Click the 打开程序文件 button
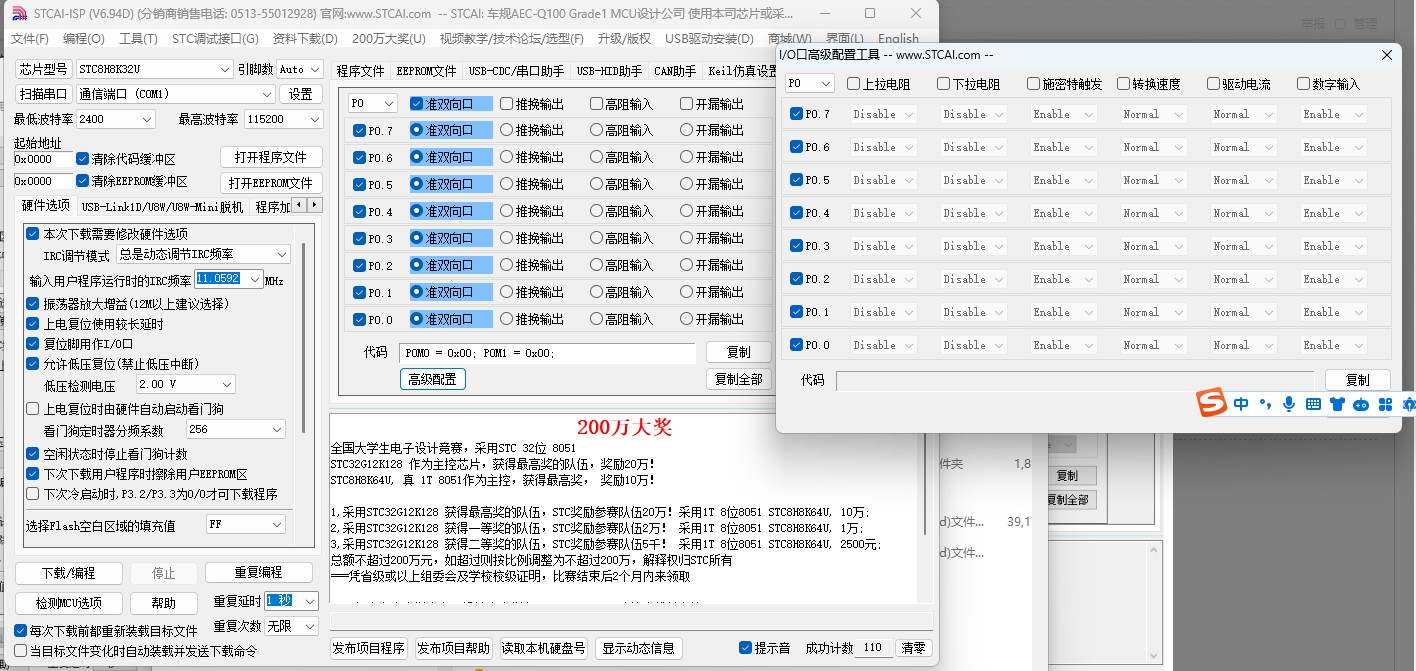The image size is (1416, 671). pyautogui.click(x=271, y=157)
